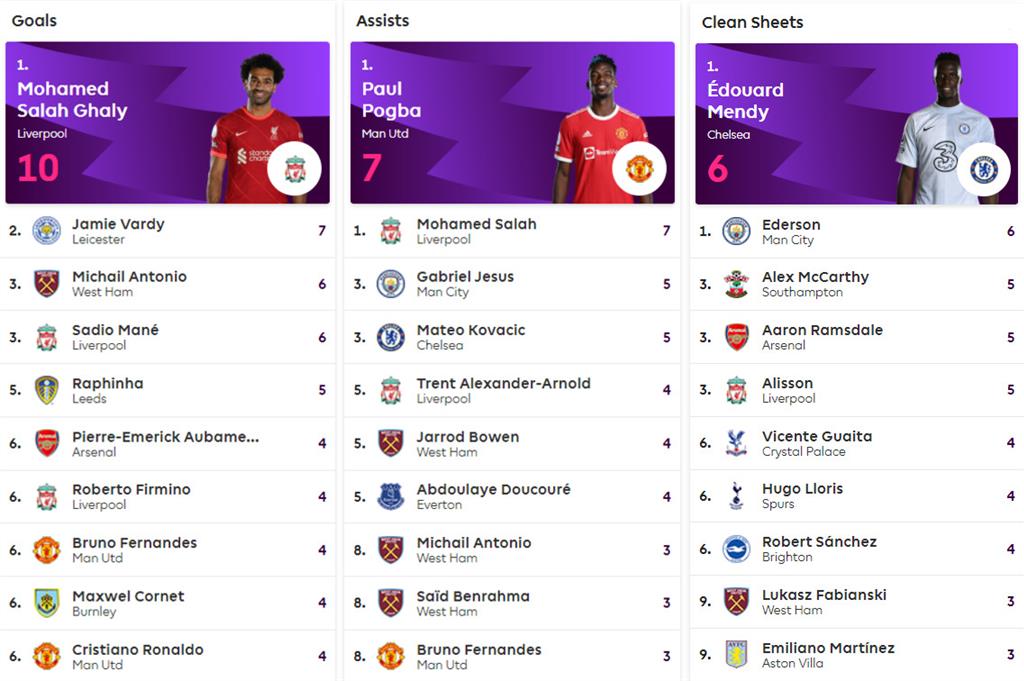Click the Burnley crest beside Maxwel Cornet
Screen dimensions: 1024x681
[x=46, y=603]
